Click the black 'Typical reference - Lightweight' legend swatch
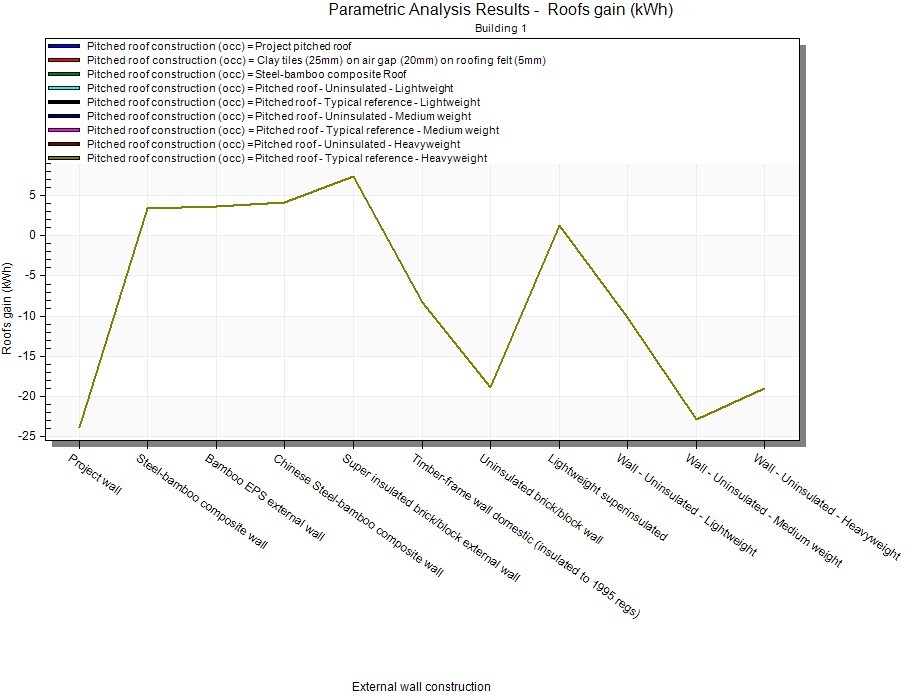The height and width of the screenshot is (700, 906). point(64,102)
